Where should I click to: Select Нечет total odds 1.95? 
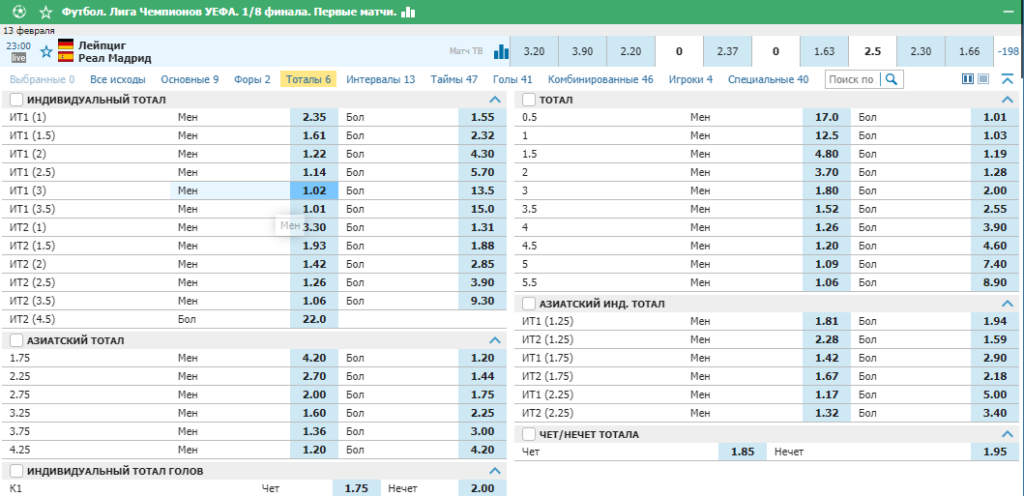tap(995, 452)
